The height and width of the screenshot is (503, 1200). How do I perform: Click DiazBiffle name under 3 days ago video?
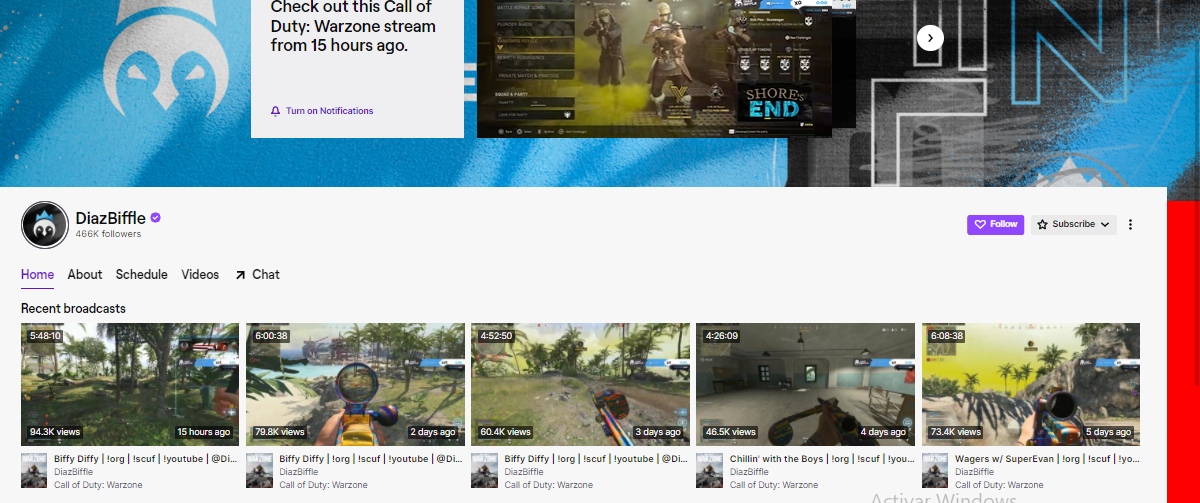(x=524, y=472)
